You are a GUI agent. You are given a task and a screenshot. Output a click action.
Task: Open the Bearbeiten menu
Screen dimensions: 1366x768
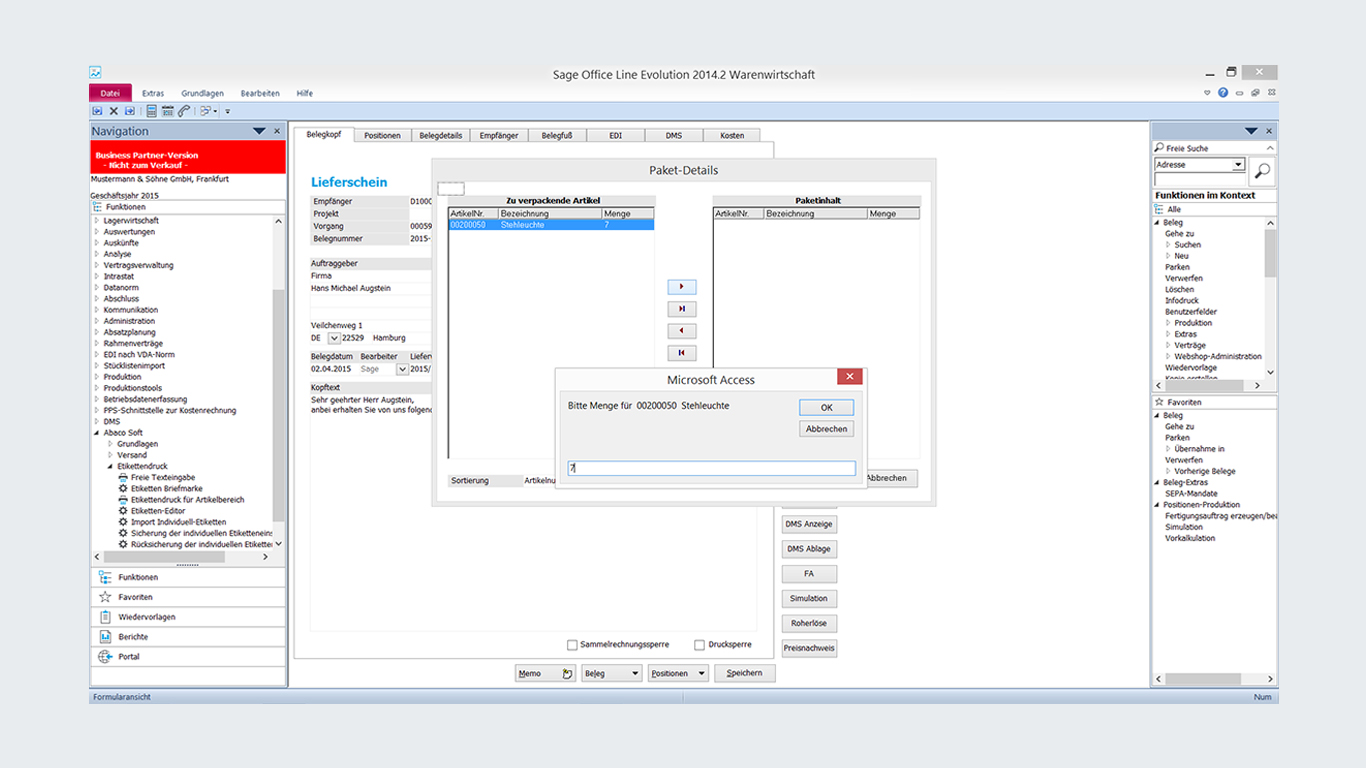point(260,93)
